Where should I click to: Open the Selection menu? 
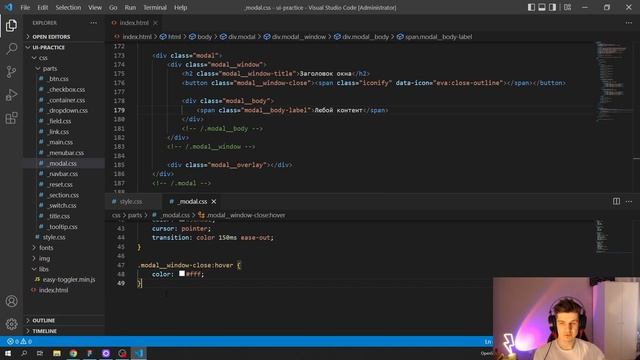[x=68, y=7]
